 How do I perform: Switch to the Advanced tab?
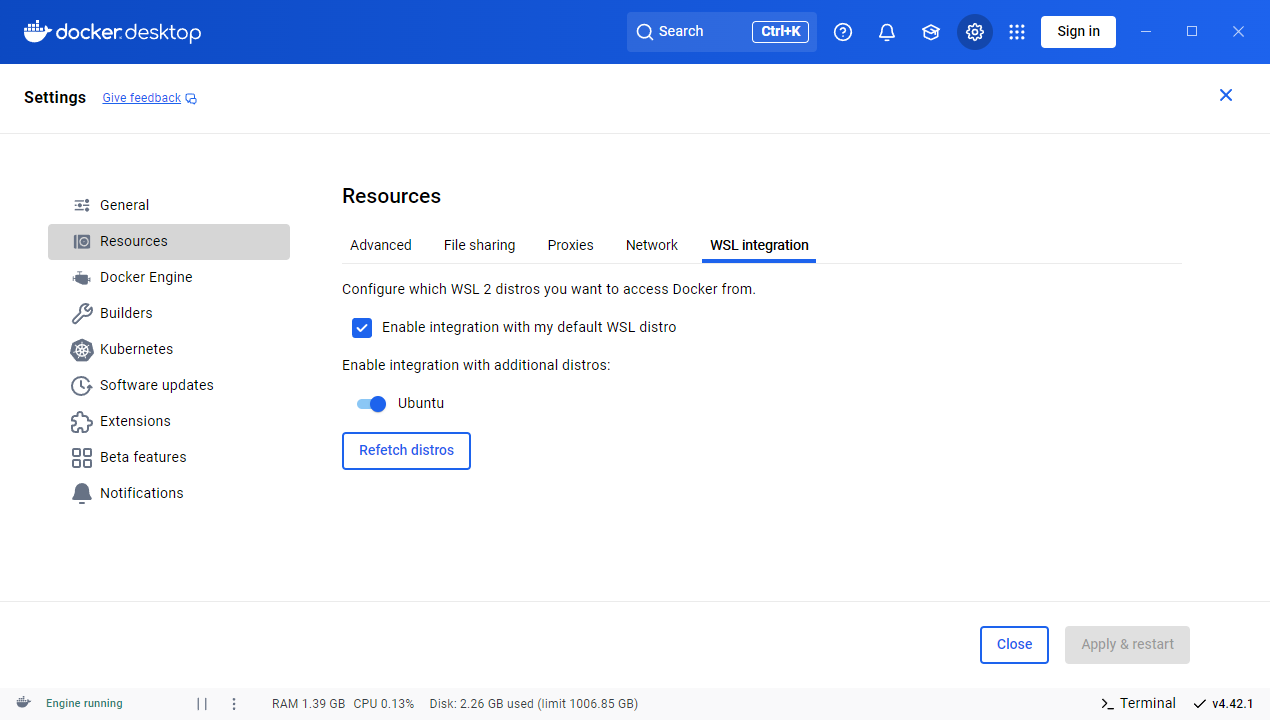(381, 245)
